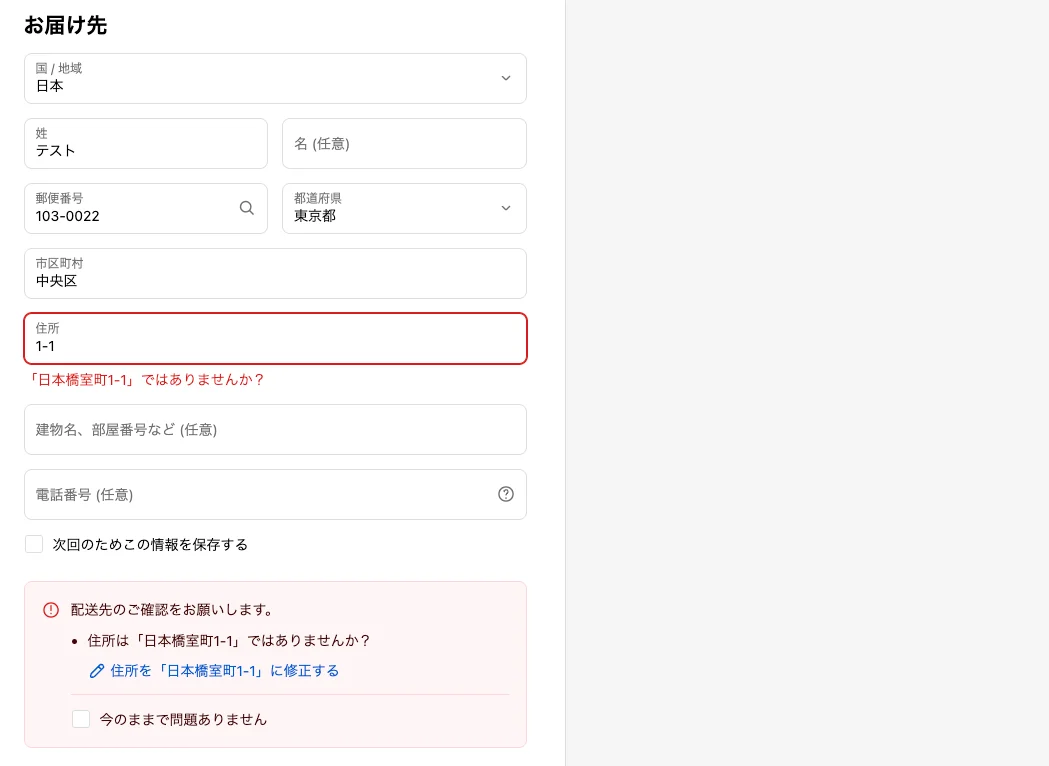Click the 姓 field containing テスト
This screenshot has height=766, width=1049.
(x=146, y=150)
